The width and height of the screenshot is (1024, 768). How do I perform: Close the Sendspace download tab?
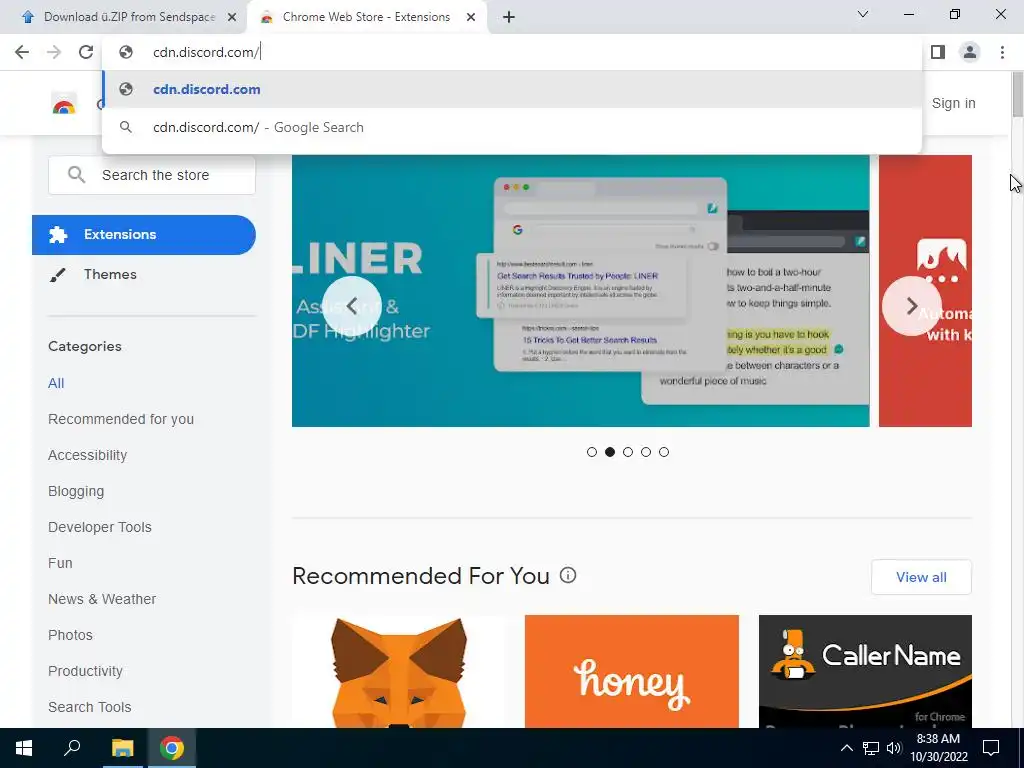tap(232, 18)
